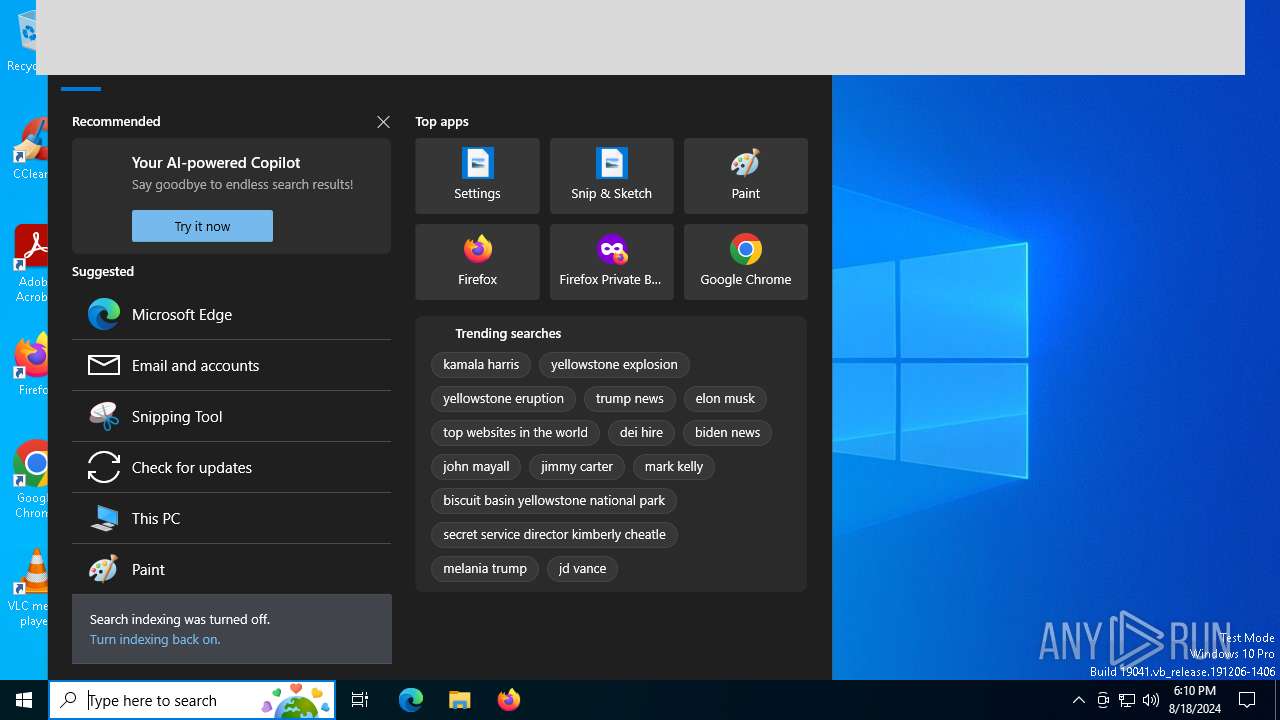Image resolution: width=1280 pixels, height=720 pixels.
Task: Launch Firefox from Top apps tiles
Action: (477, 262)
